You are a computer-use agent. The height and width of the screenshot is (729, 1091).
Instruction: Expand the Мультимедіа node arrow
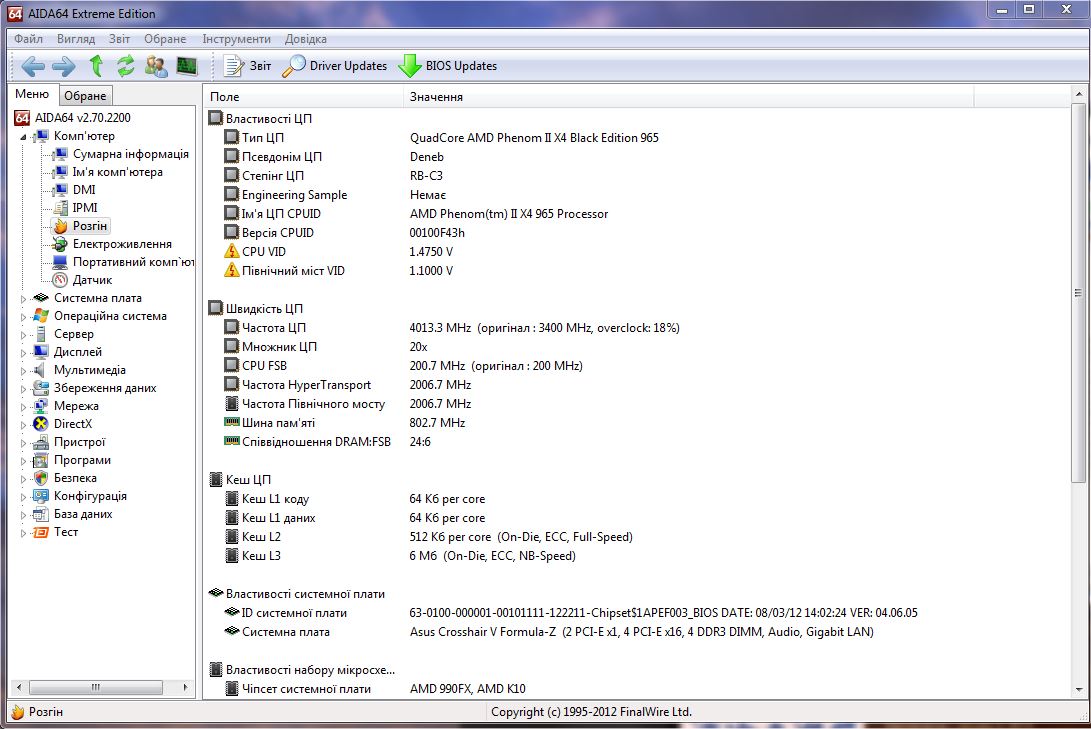pyautogui.click(x=24, y=371)
